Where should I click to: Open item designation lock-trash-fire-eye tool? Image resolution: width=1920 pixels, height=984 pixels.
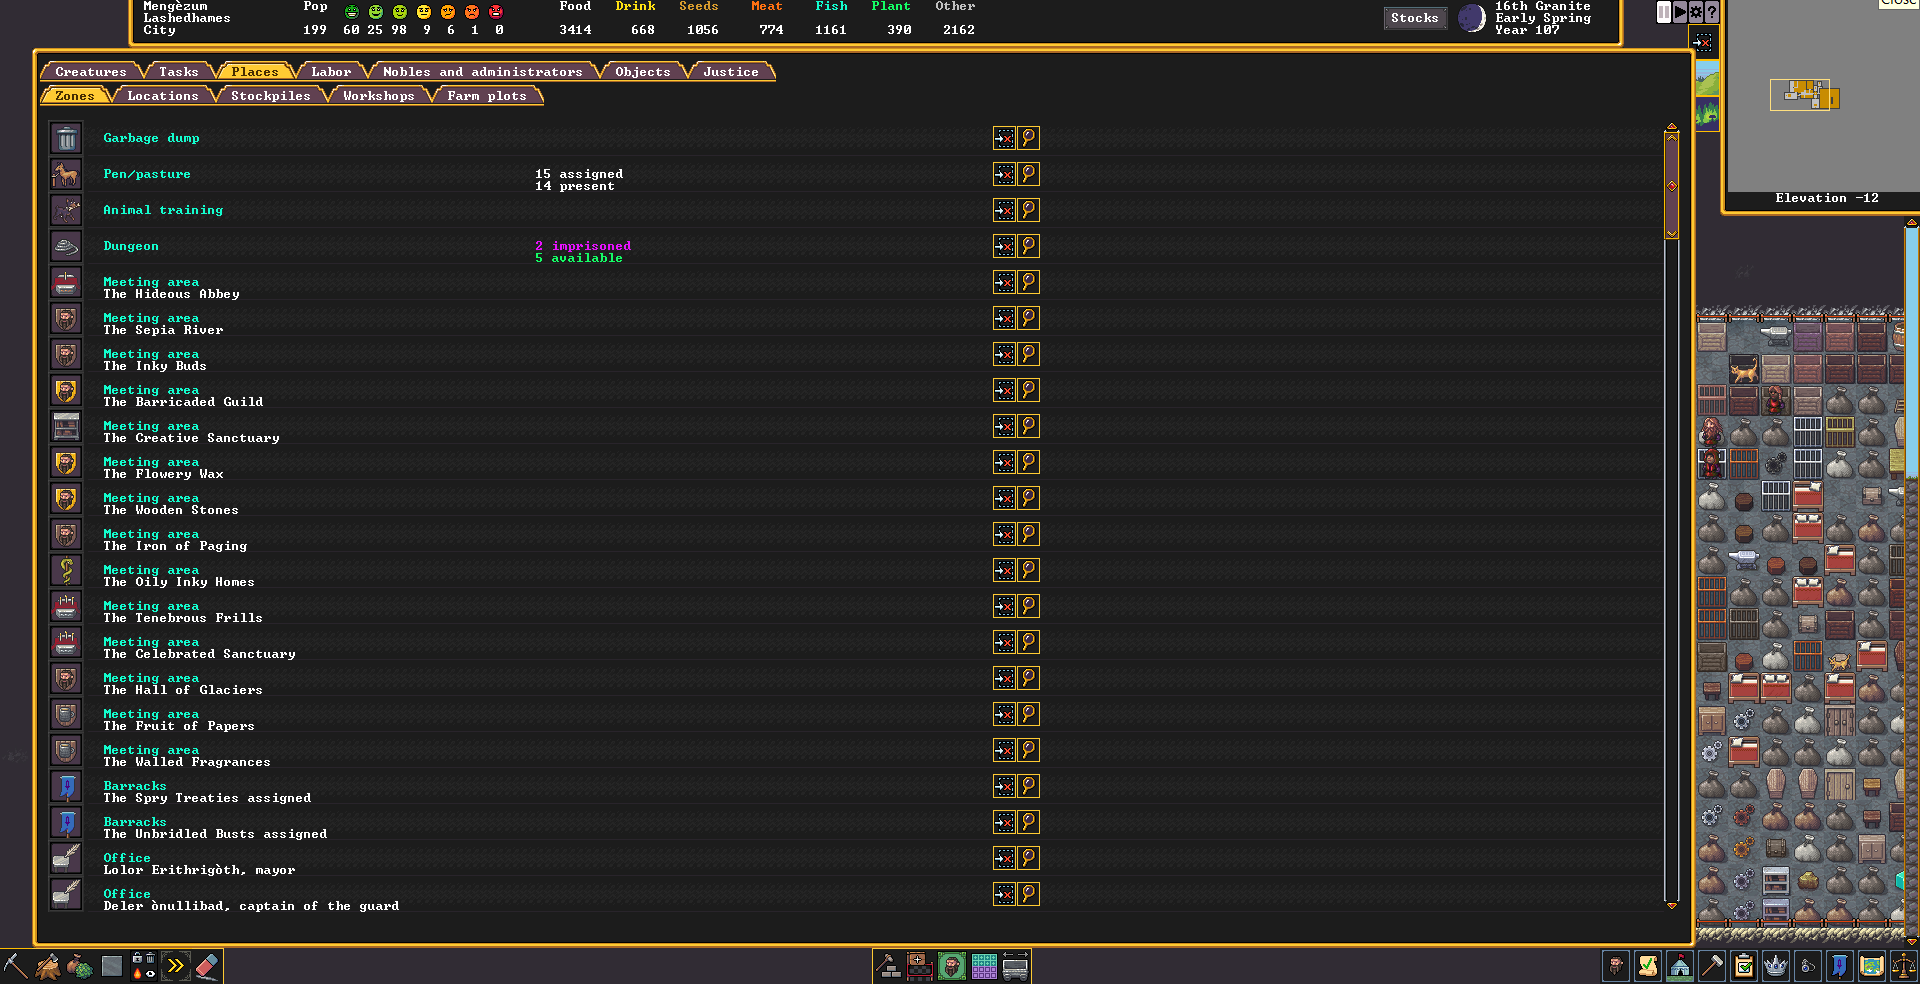pos(143,966)
